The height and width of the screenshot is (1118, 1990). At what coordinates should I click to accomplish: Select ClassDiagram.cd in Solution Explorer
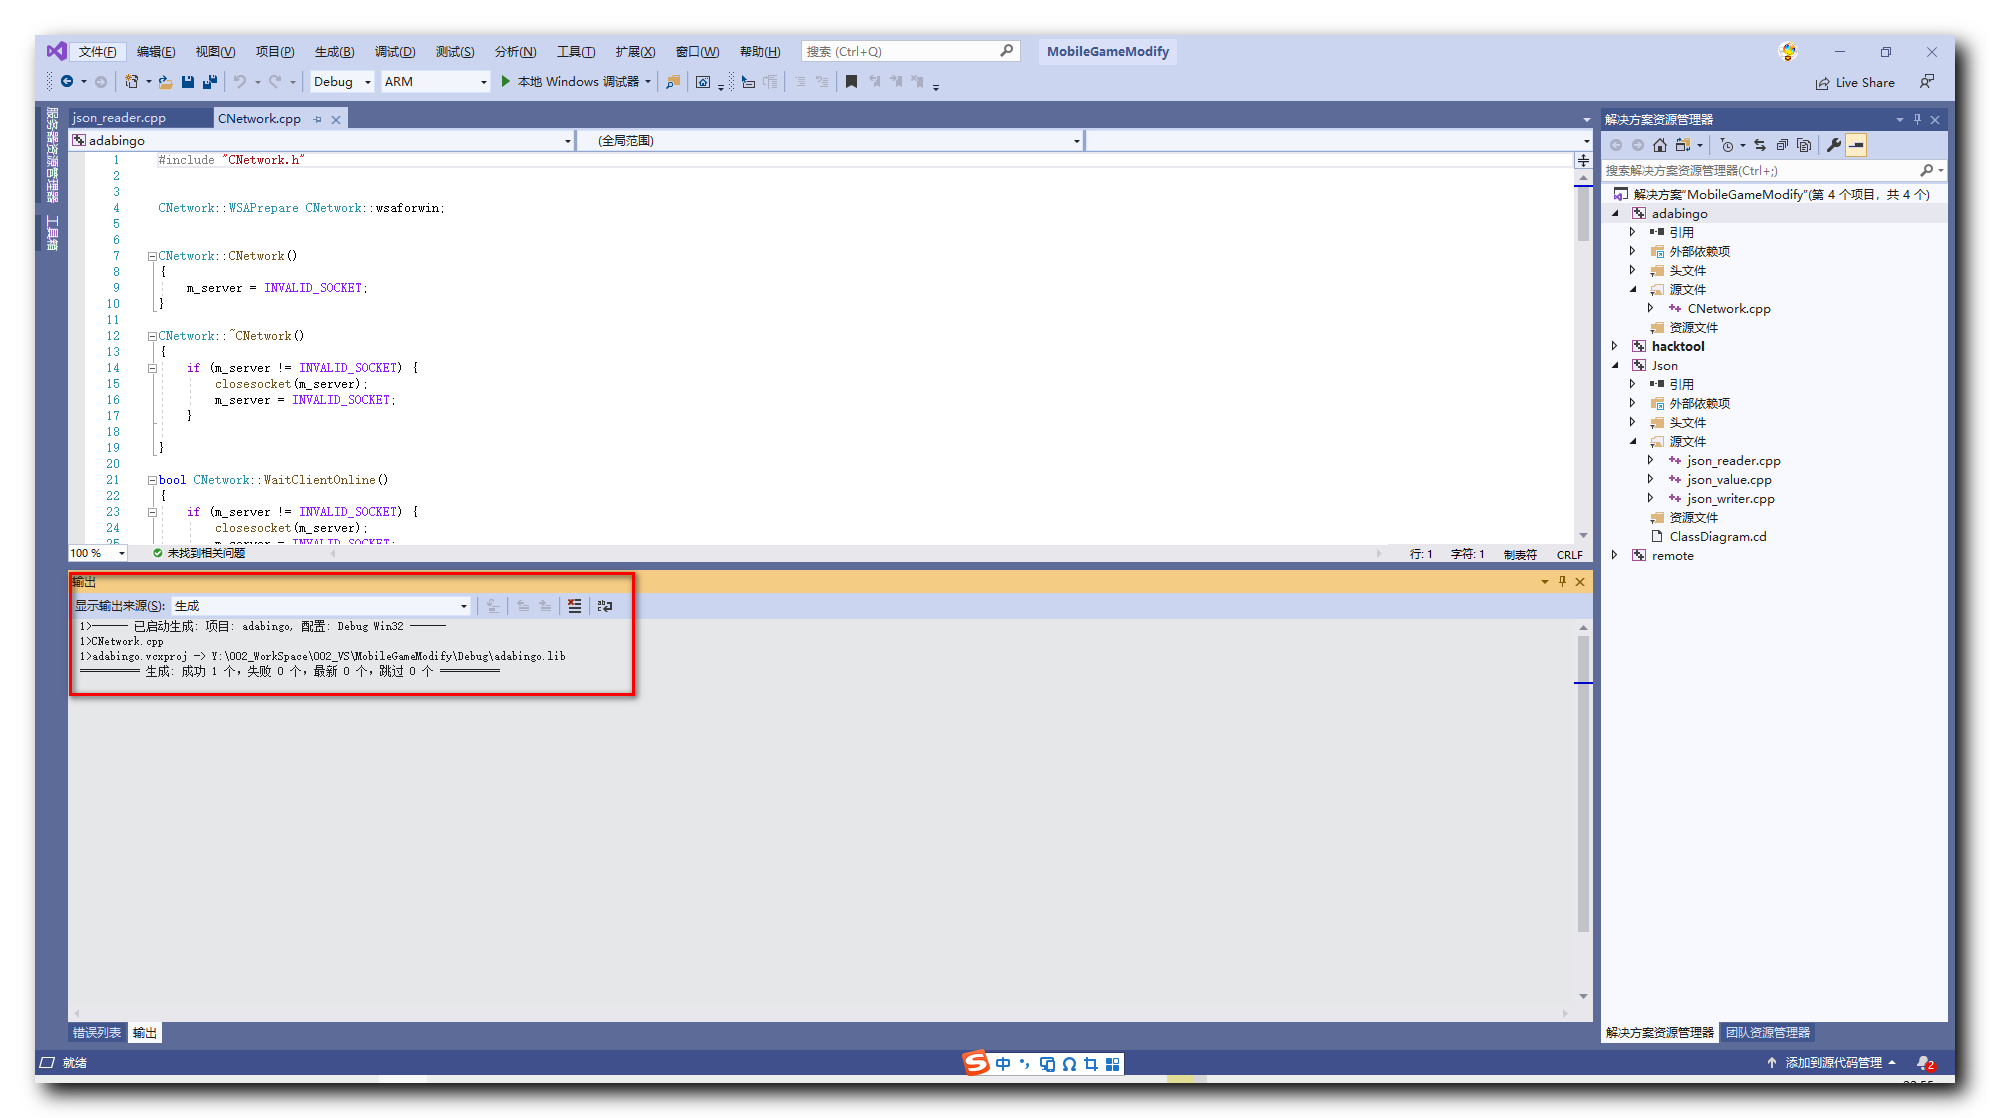pos(1717,536)
